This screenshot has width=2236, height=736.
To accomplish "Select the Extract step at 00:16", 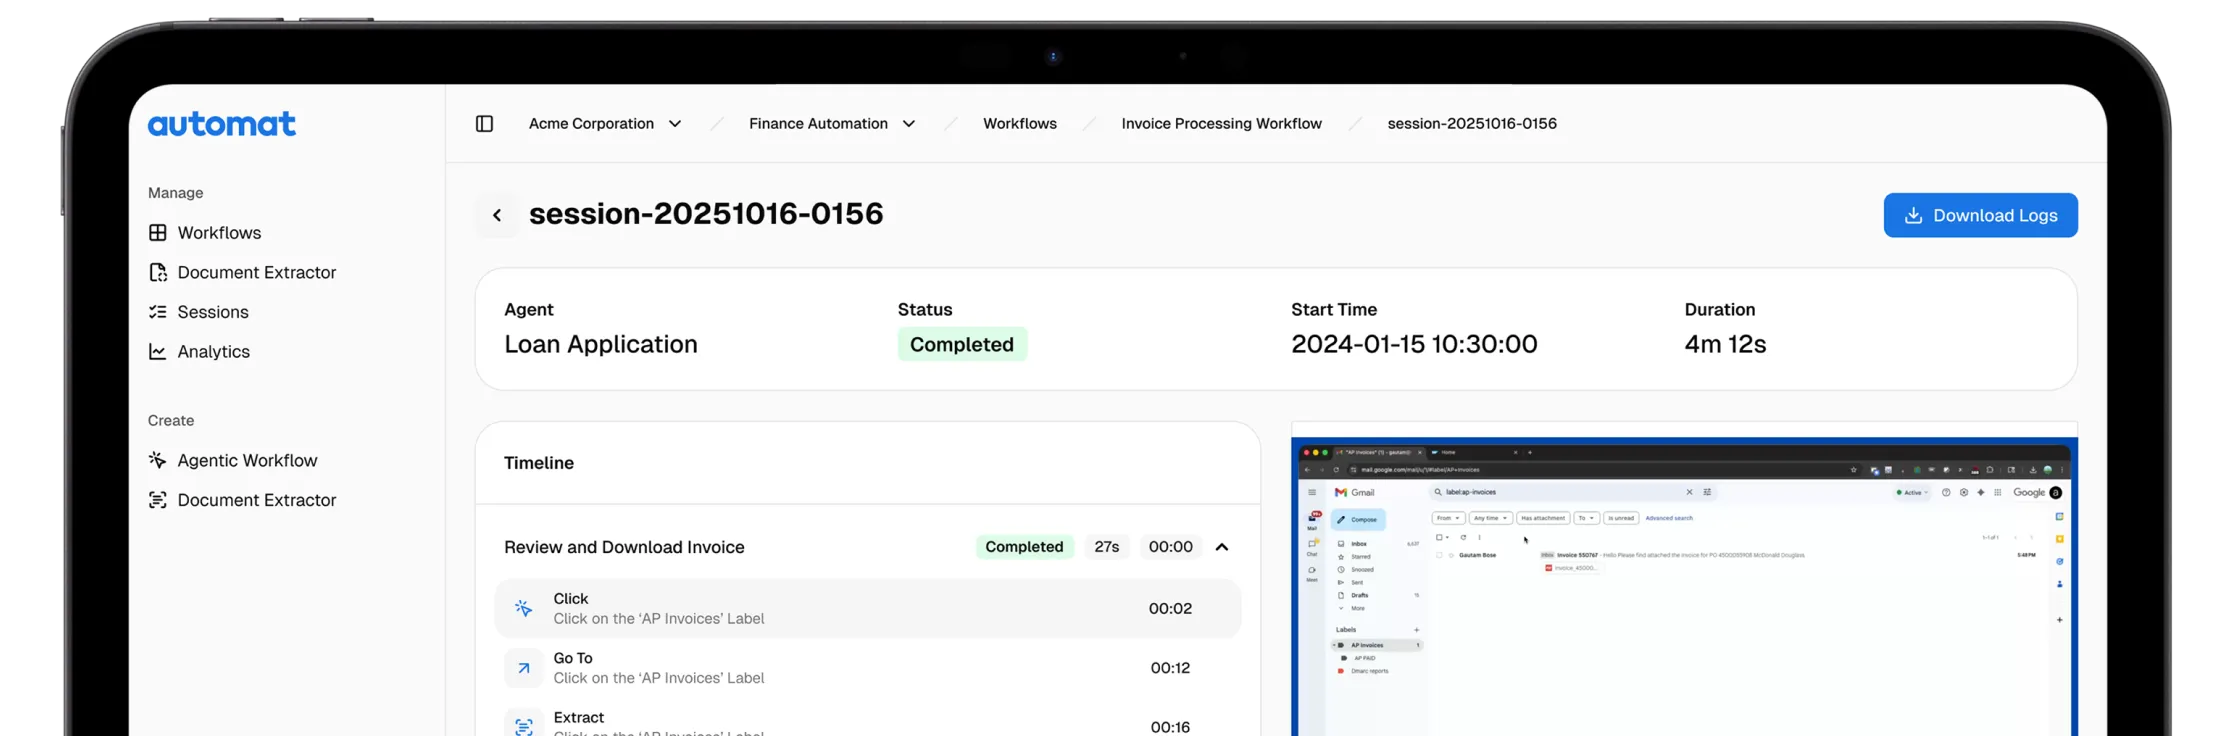I will (868, 722).
